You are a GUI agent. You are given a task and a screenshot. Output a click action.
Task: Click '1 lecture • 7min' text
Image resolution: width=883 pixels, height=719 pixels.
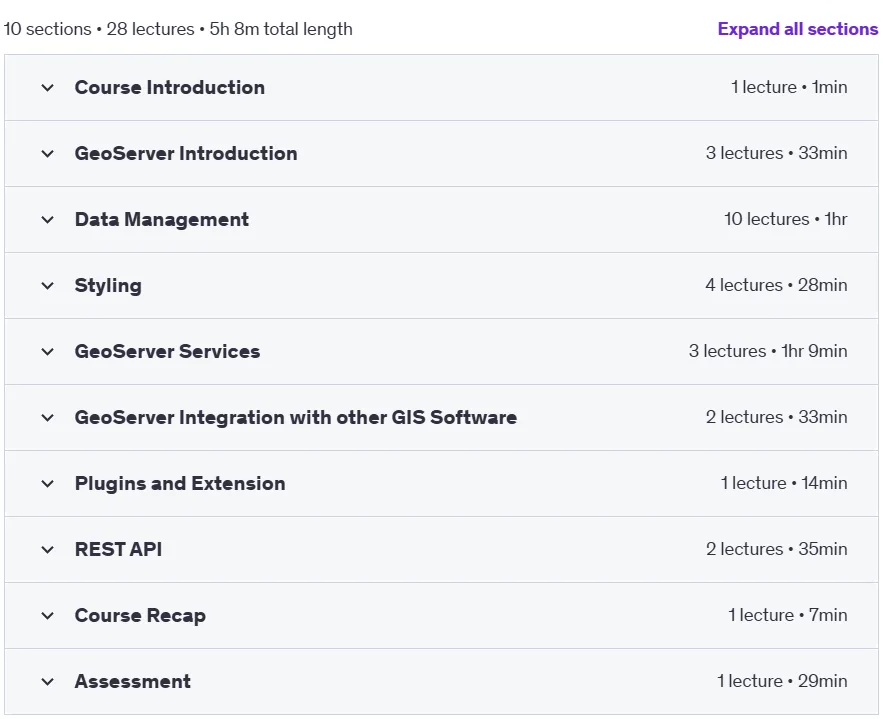(788, 615)
